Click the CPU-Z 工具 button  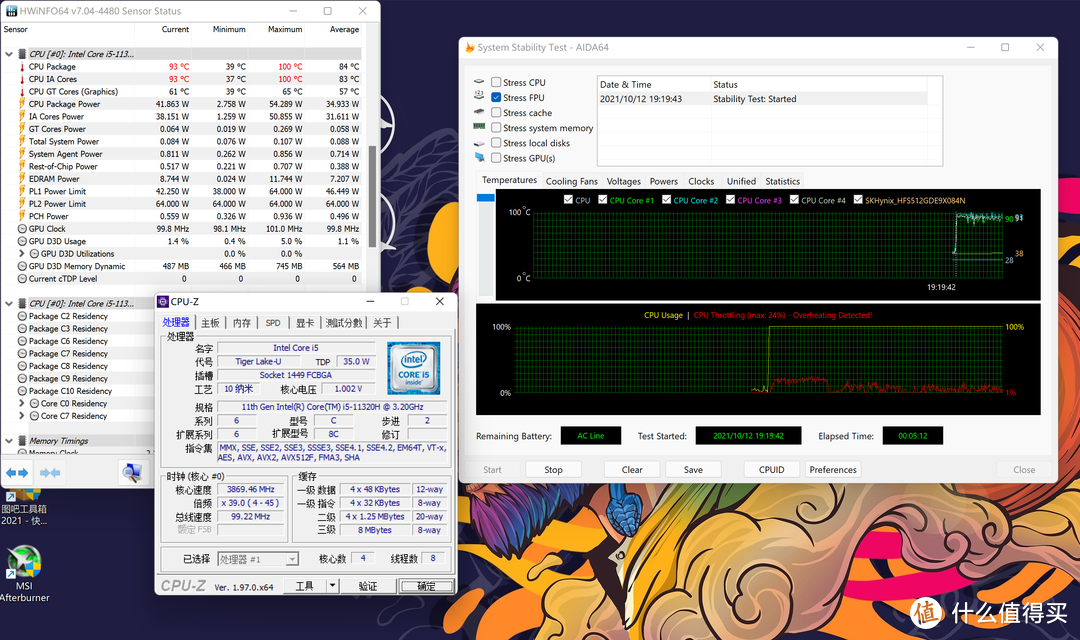(304, 586)
